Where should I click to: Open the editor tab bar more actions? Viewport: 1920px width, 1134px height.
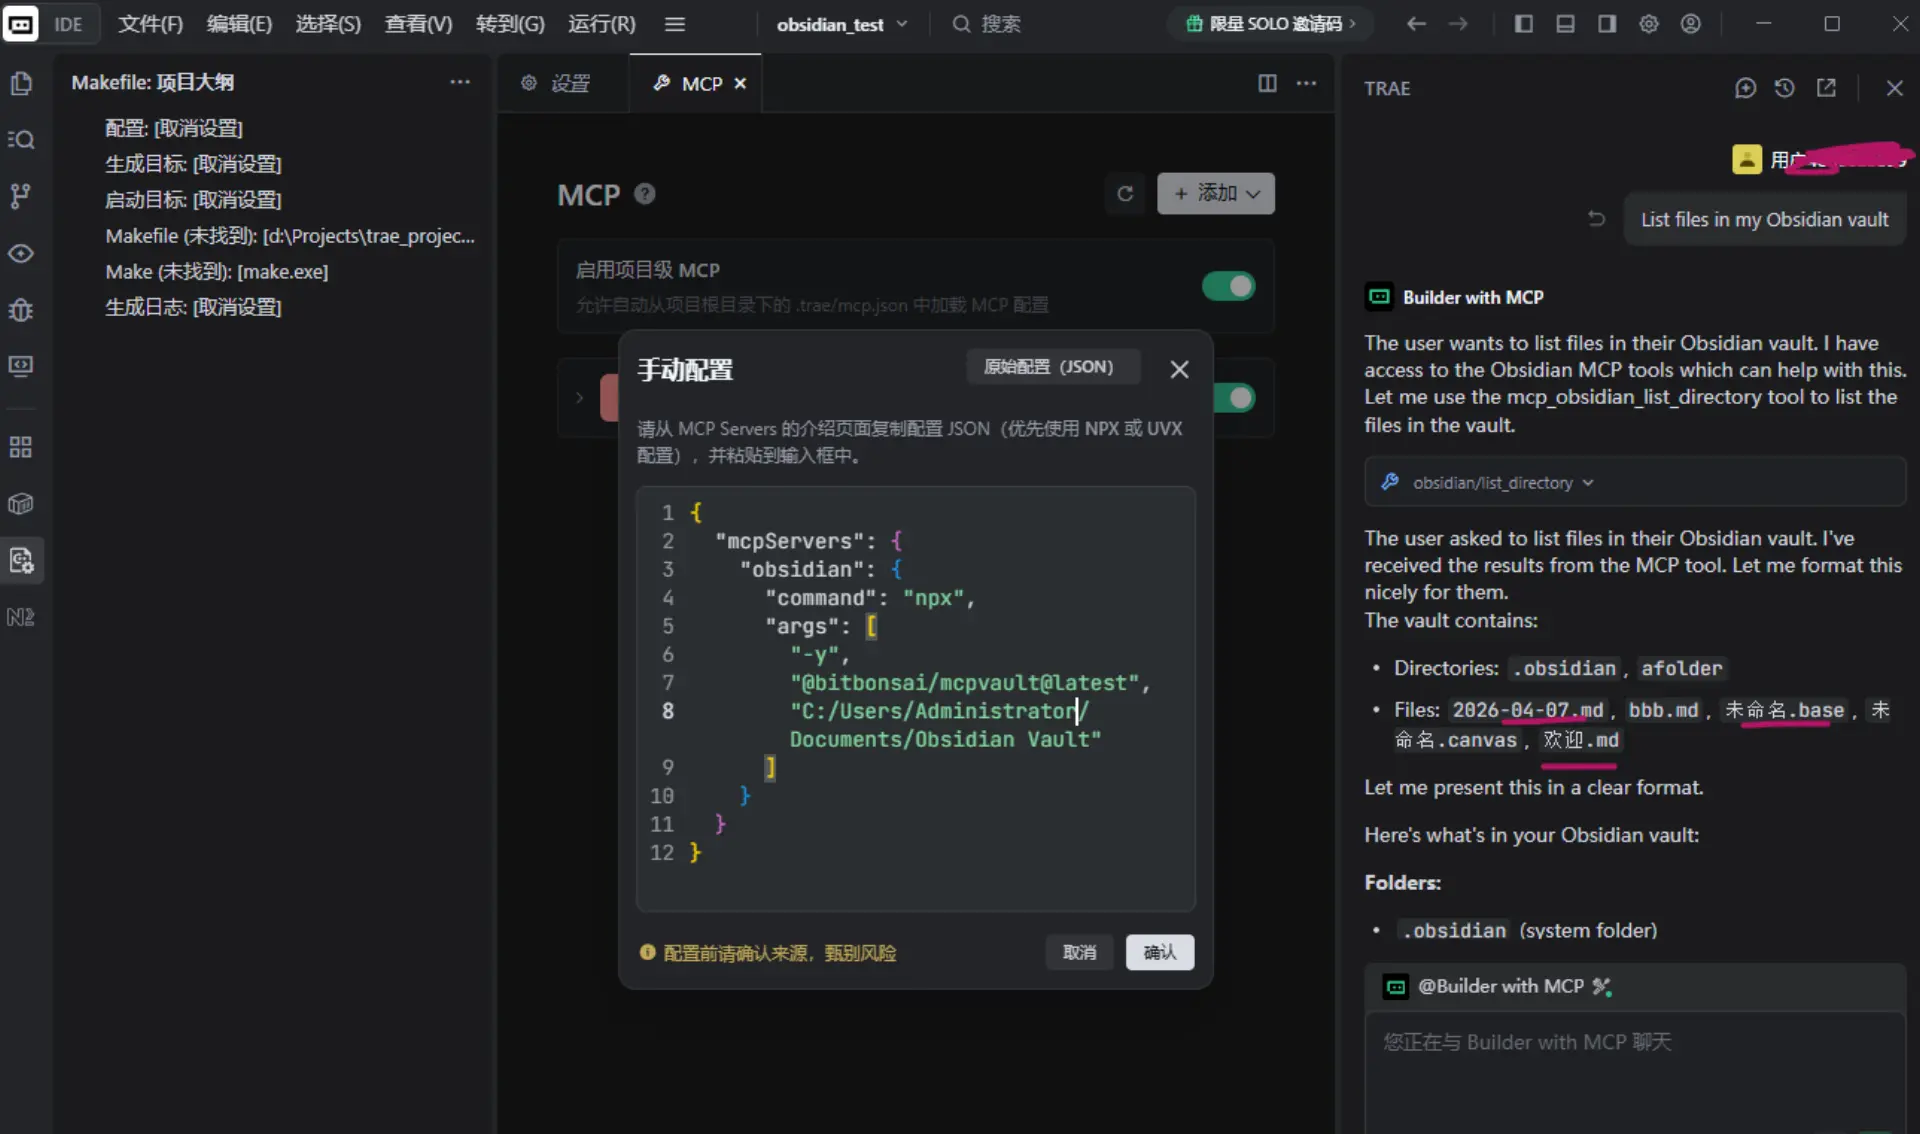click(x=1306, y=83)
